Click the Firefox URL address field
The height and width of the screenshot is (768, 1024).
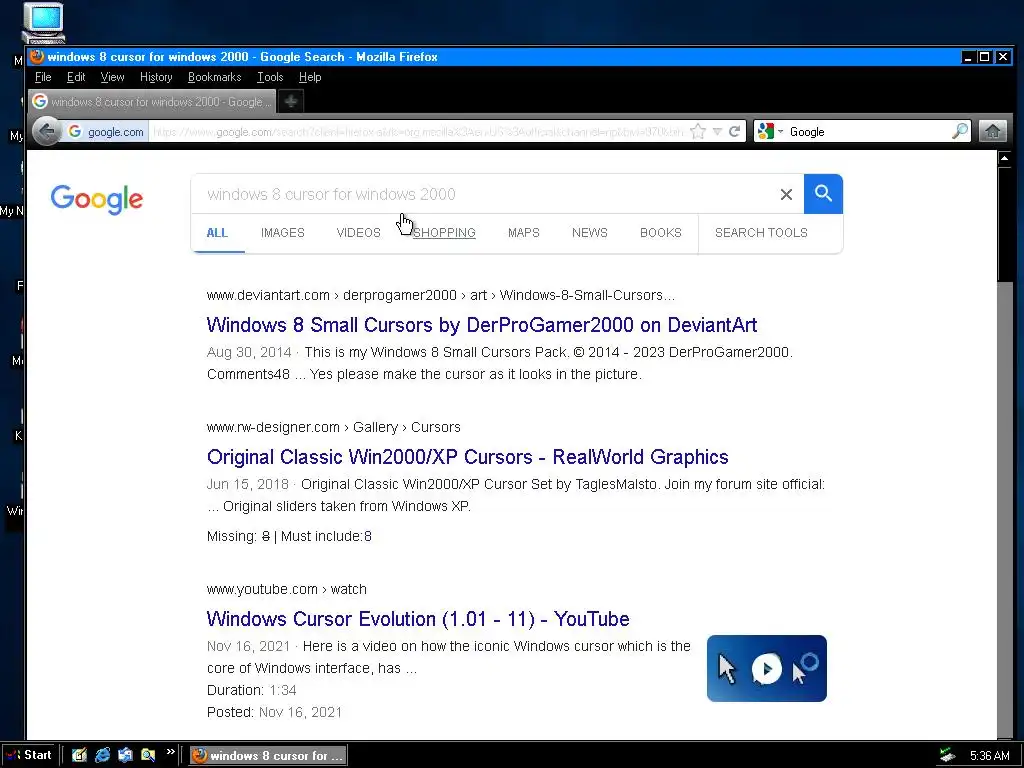[418, 131]
